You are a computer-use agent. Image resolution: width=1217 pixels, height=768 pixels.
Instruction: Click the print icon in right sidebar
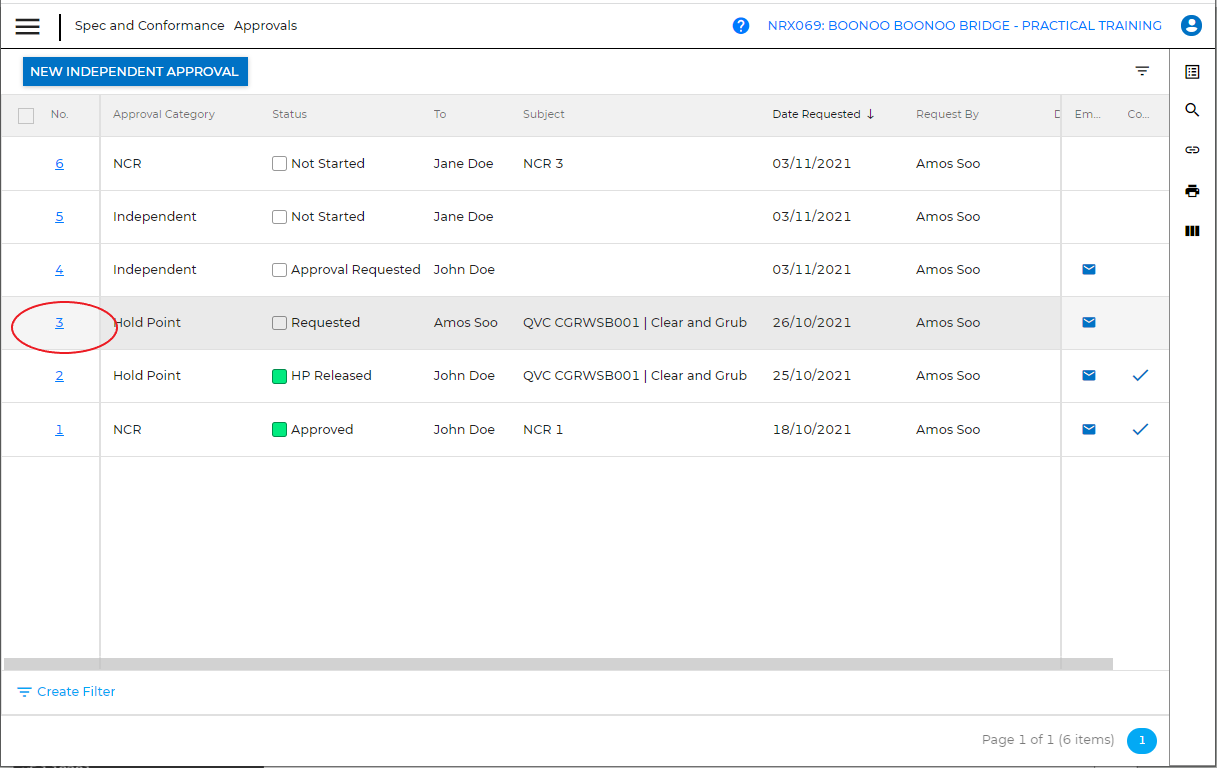click(1192, 191)
